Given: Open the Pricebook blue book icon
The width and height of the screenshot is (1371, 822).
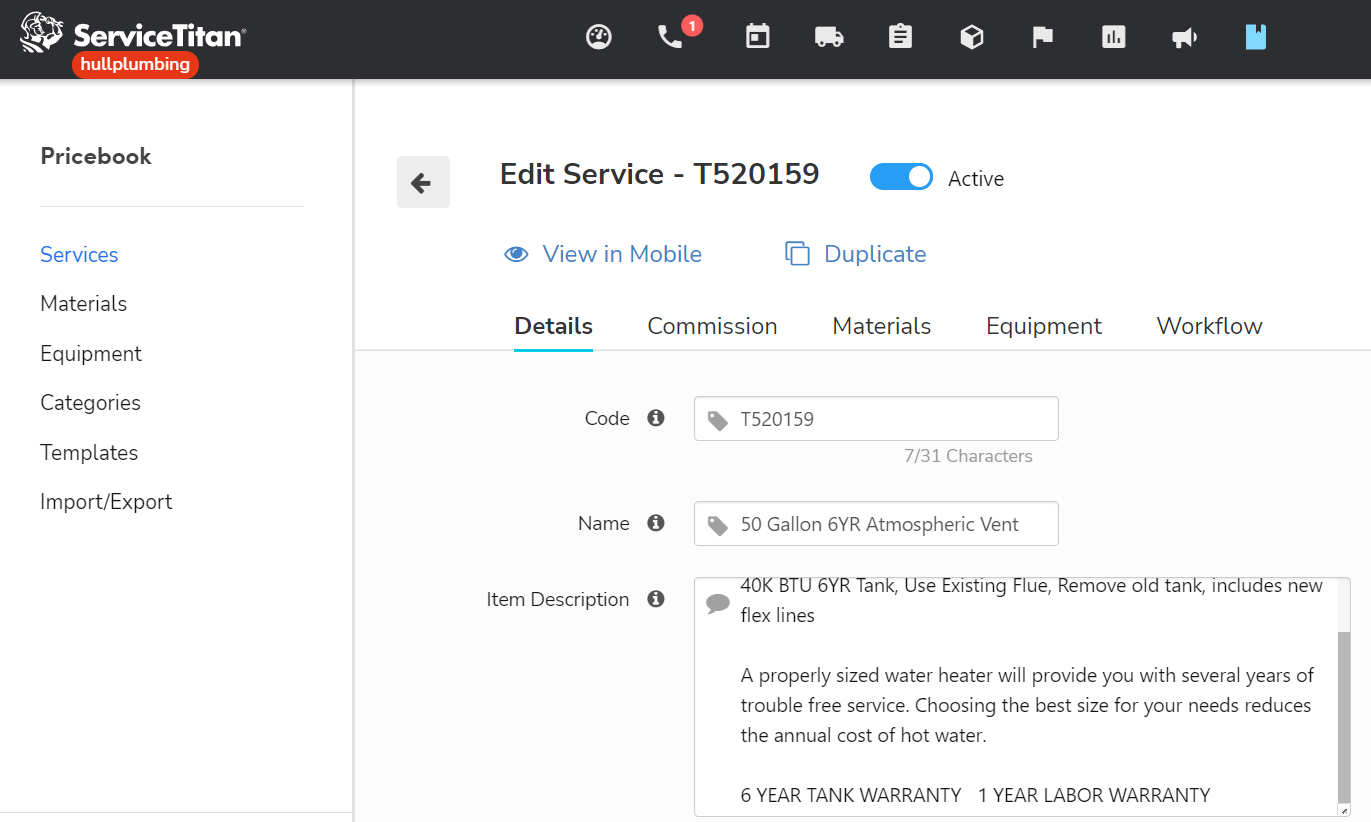Looking at the screenshot, I should click(1255, 36).
